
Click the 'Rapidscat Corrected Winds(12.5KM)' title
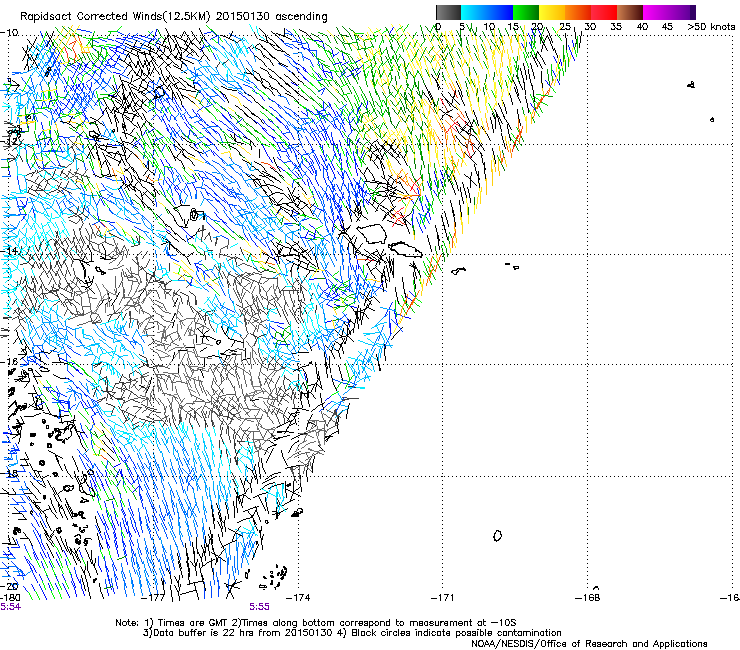116,17
